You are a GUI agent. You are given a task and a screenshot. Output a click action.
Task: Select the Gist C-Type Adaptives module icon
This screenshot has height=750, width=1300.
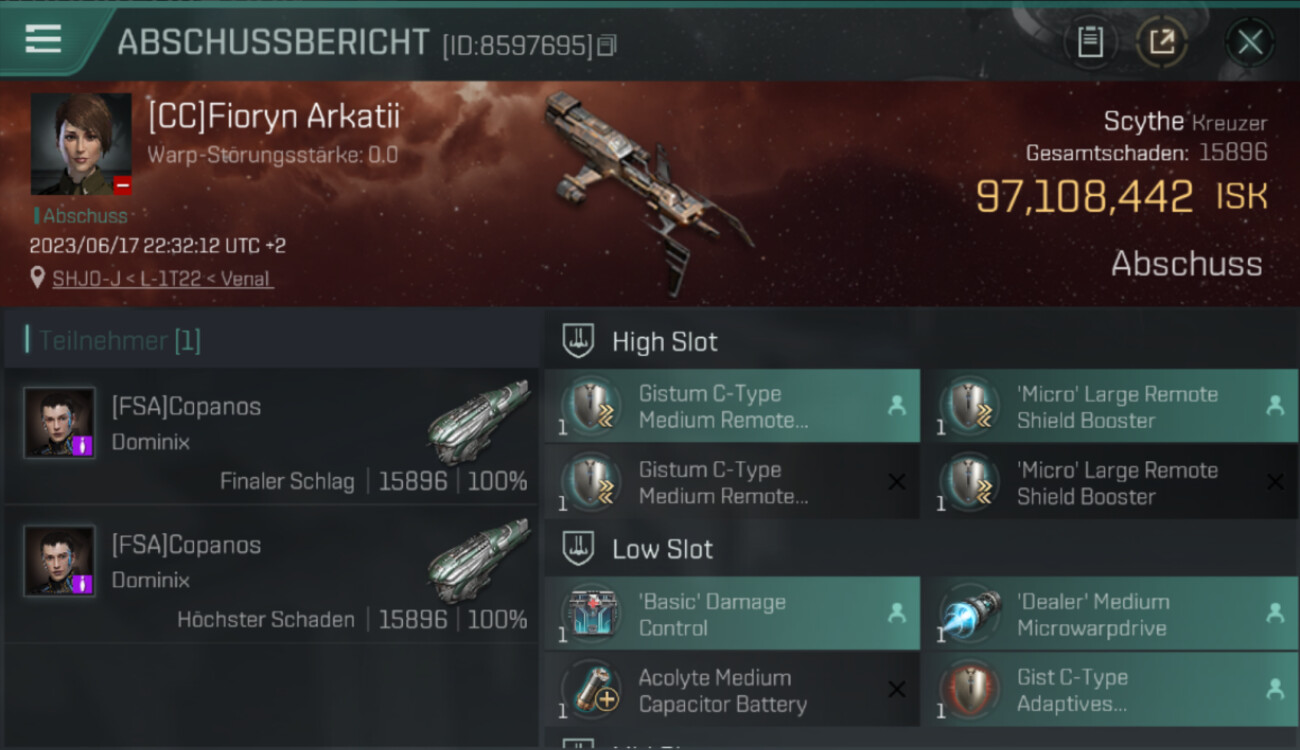click(x=971, y=690)
